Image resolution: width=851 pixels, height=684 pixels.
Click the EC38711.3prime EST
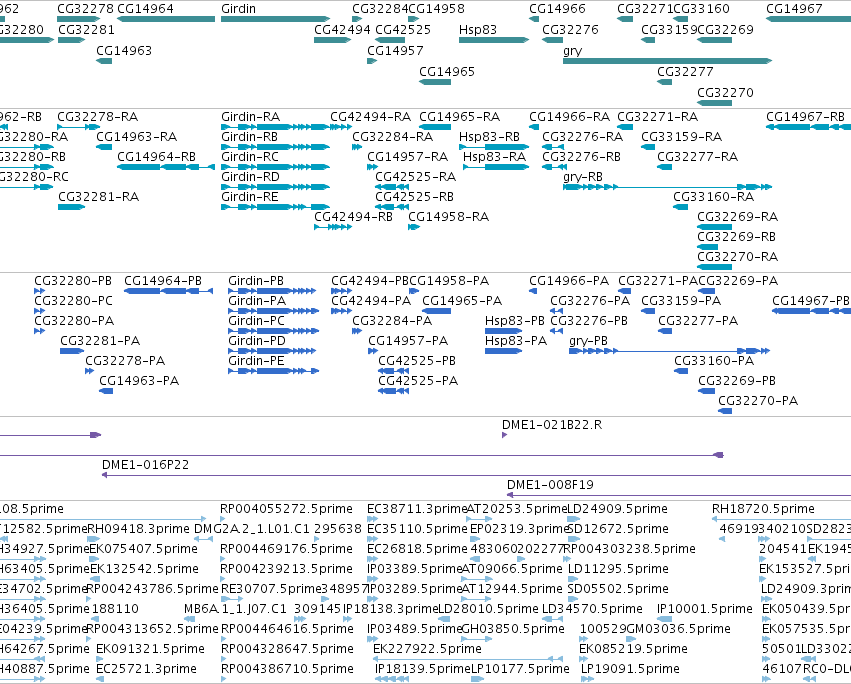point(417,509)
